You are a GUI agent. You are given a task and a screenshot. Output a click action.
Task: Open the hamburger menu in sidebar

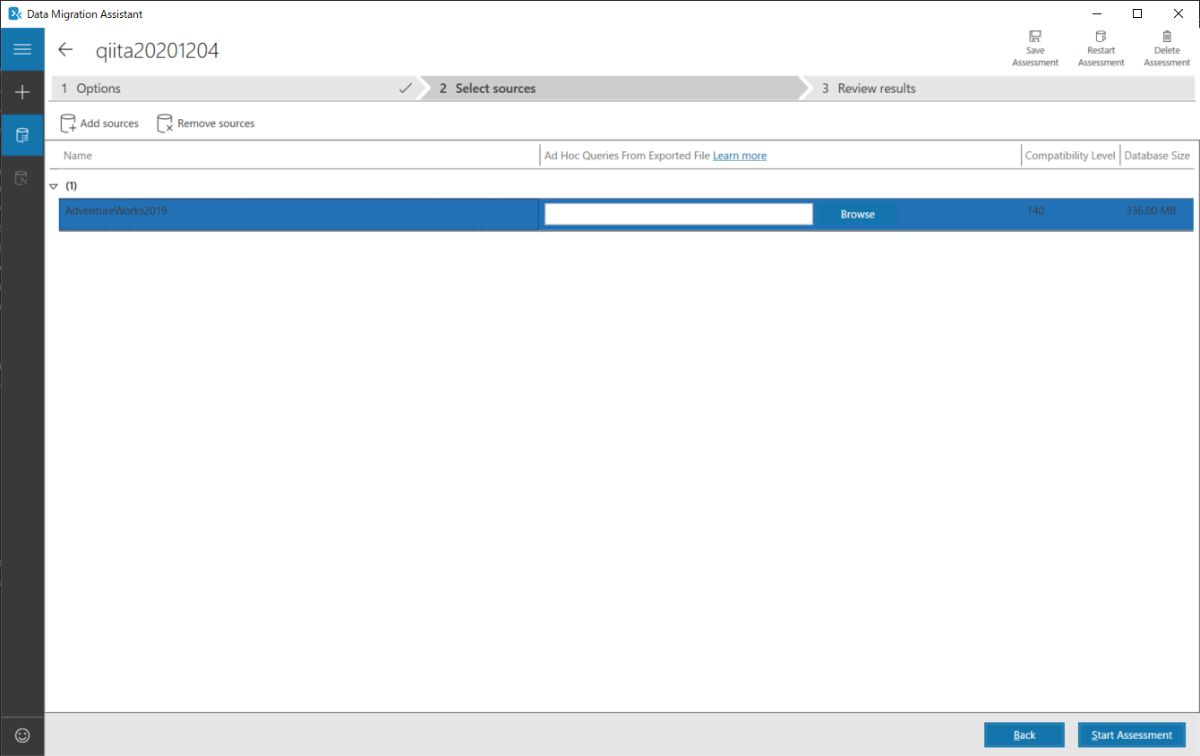[x=22, y=49]
